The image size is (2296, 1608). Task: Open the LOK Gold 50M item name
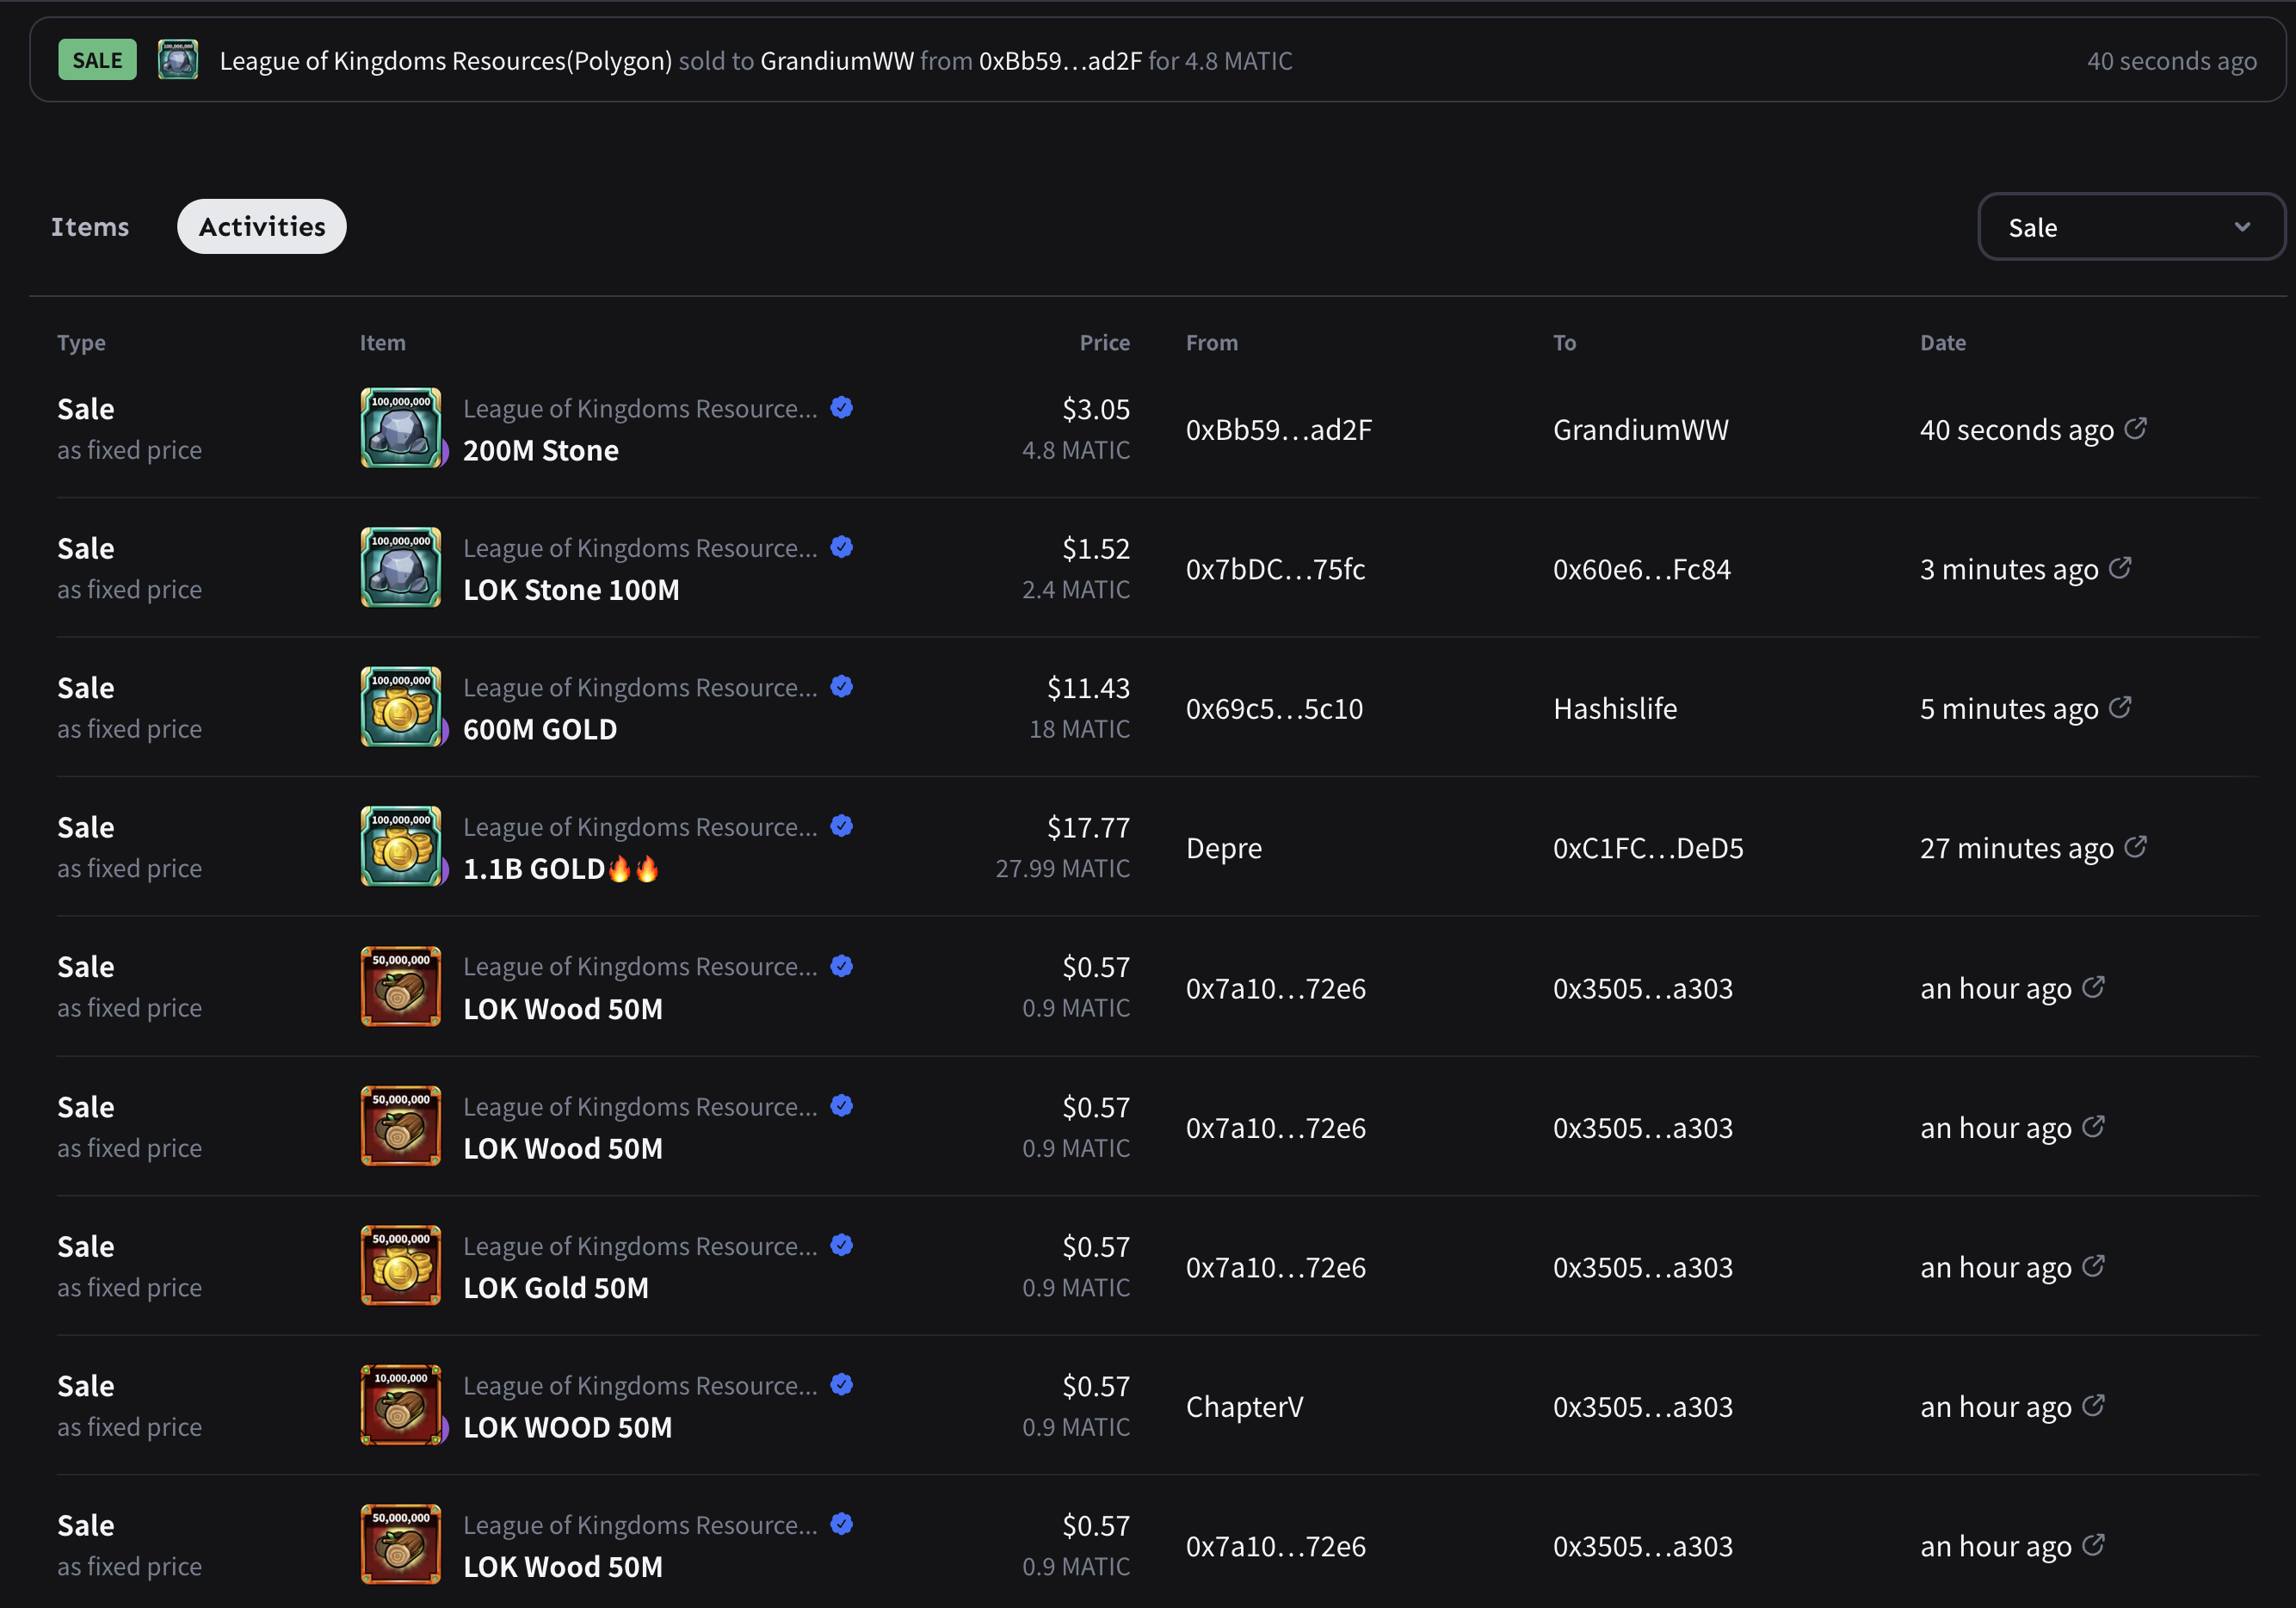(556, 1288)
